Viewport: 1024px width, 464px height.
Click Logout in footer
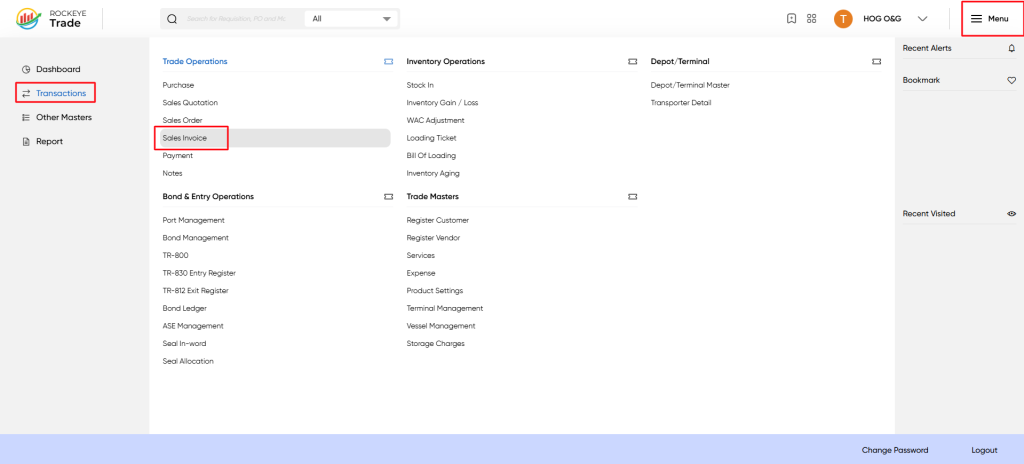tap(984, 451)
